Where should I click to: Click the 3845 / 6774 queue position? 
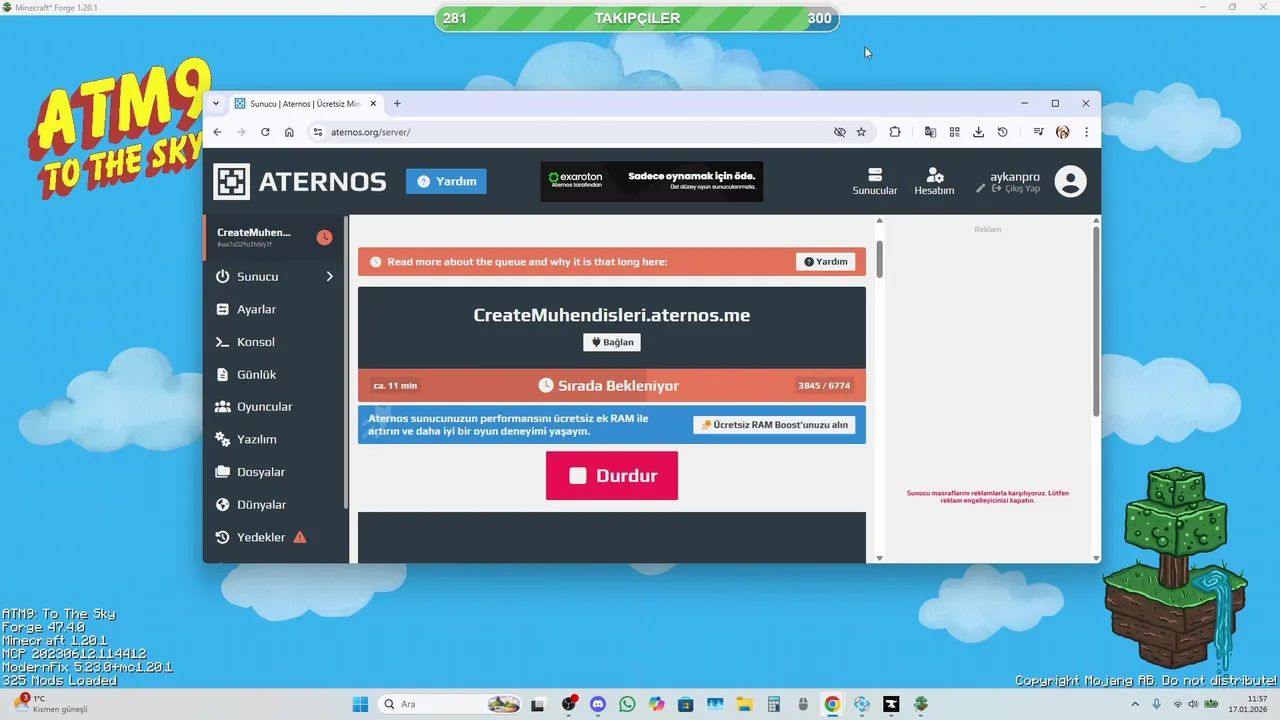tap(824, 385)
